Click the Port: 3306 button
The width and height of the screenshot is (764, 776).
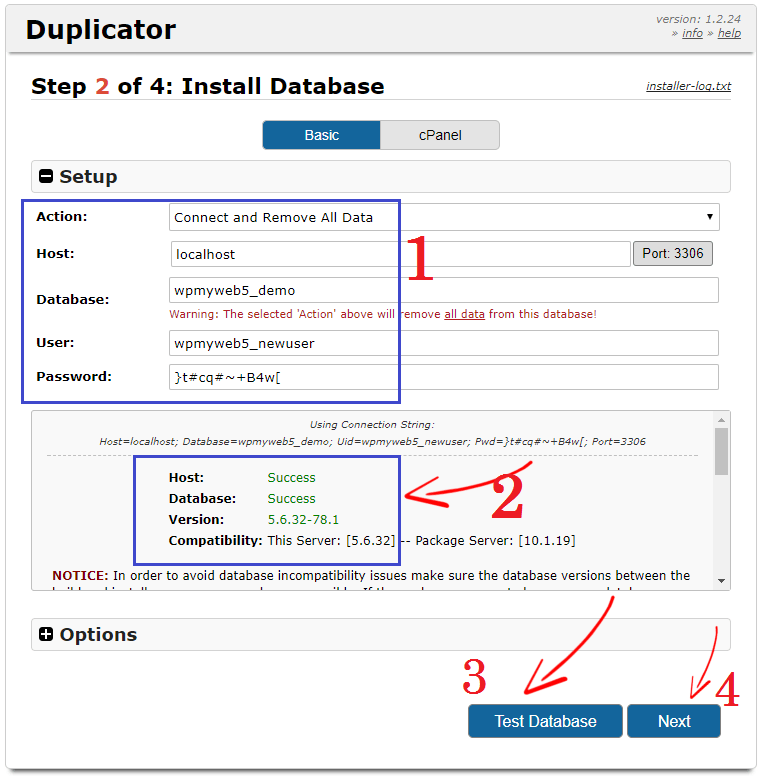[x=672, y=254]
